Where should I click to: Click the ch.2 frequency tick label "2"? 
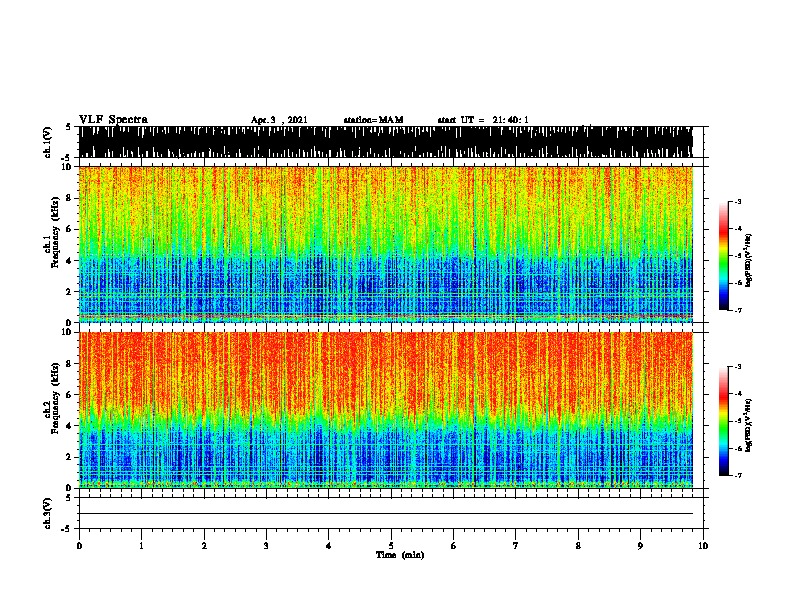point(69,457)
